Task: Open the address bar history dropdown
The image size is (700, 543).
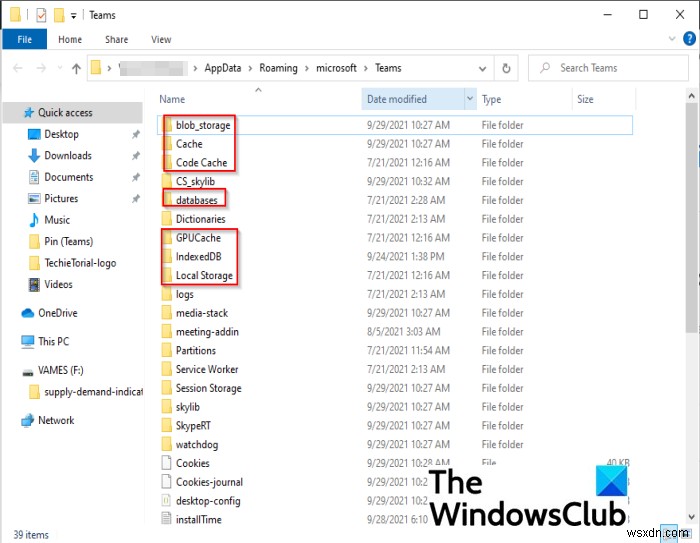Action: [482, 68]
